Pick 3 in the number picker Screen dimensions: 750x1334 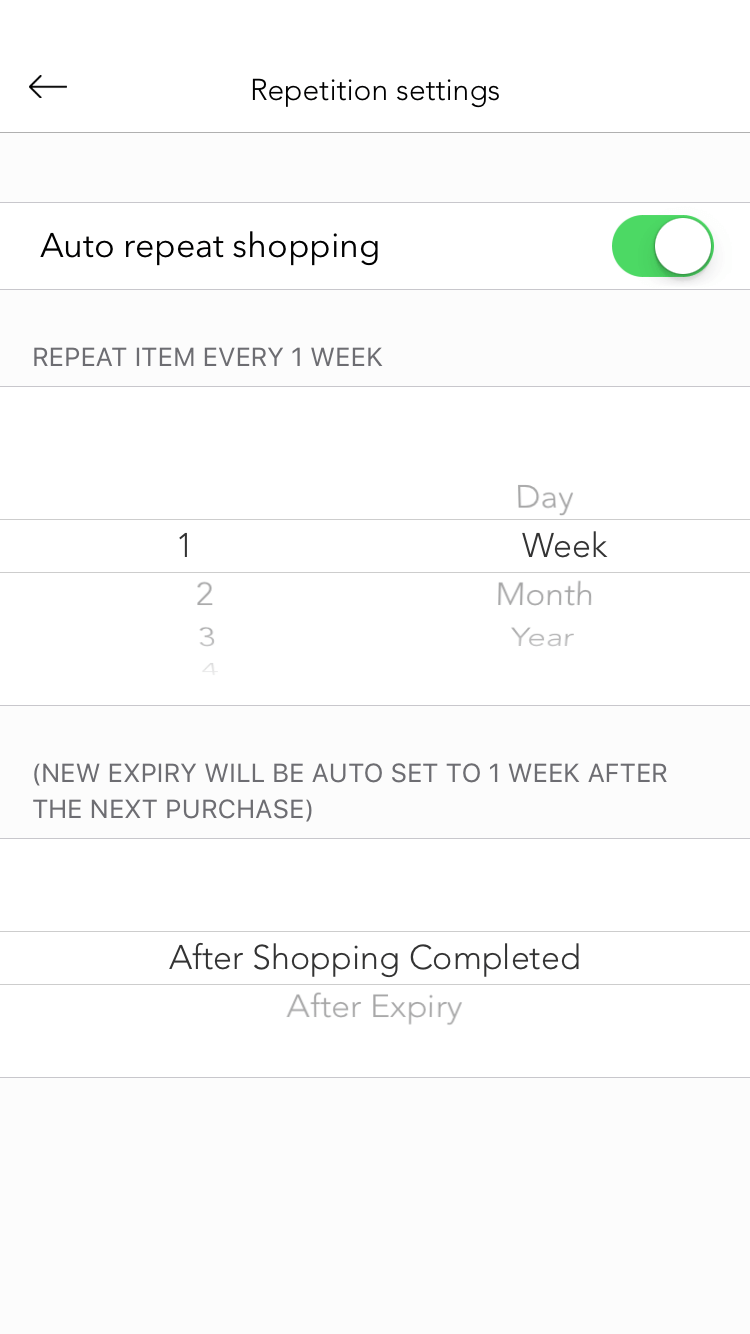pyautogui.click(x=206, y=637)
